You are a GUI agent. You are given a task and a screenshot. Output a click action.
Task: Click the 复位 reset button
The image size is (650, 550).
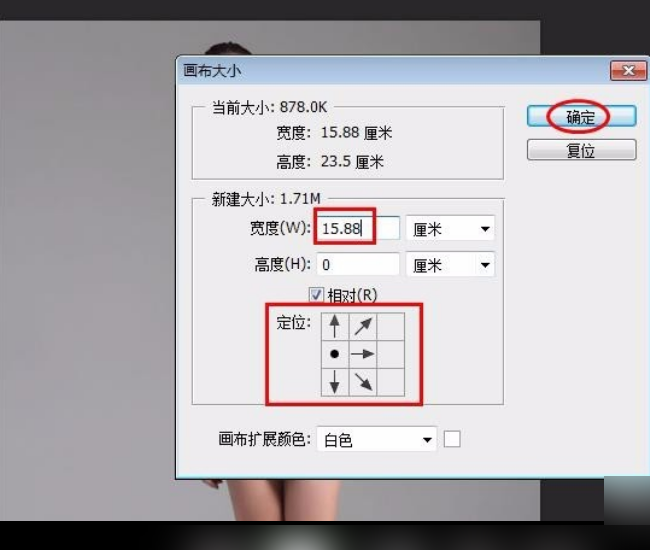(x=581, y=150)
